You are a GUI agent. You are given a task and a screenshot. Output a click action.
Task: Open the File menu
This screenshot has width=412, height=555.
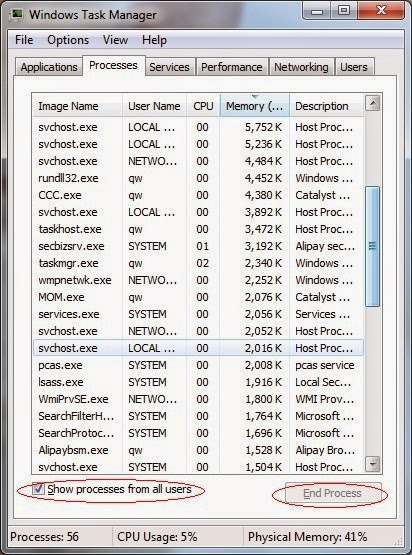[x=24, y=40]
